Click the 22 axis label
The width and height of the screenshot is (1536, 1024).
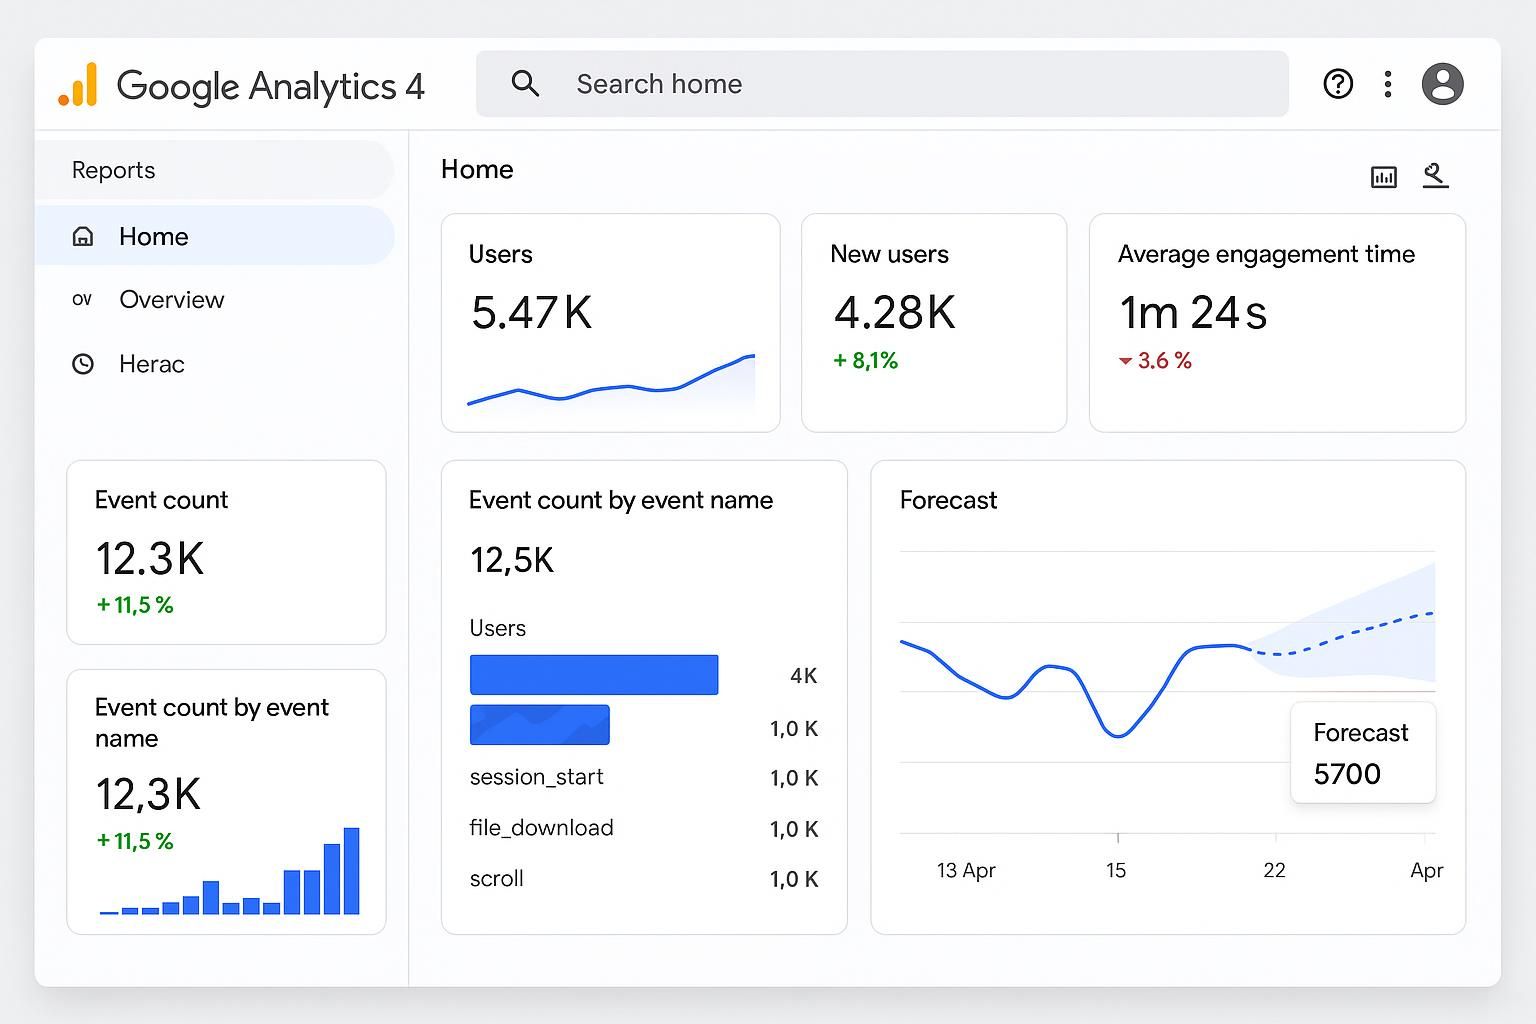[1274, 870]
